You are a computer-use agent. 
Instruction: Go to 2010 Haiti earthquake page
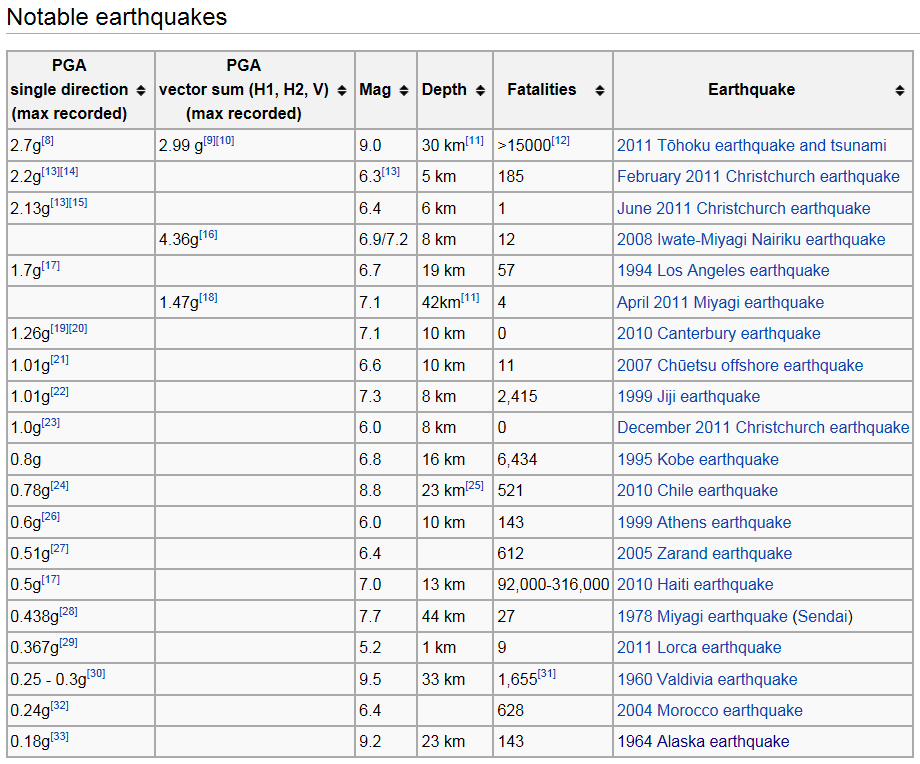pyautogui.click(x=695, y=585)
